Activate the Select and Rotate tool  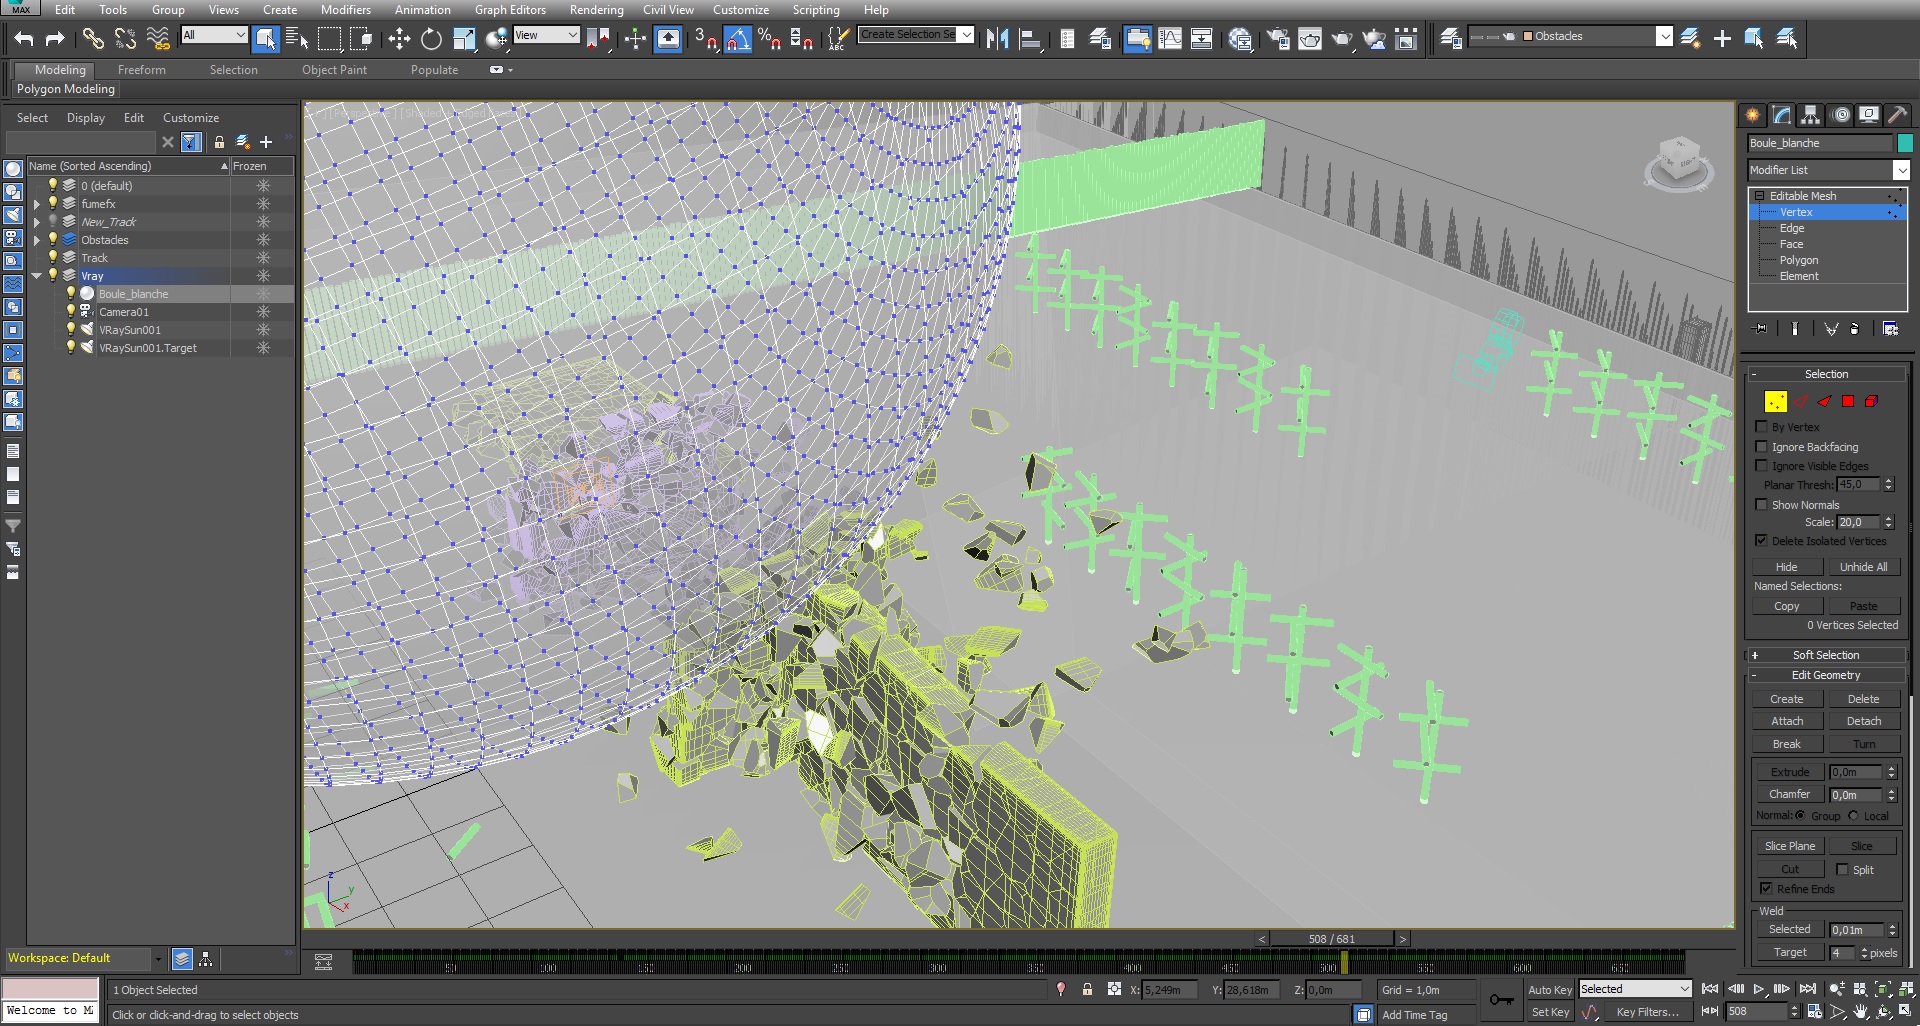pos(431,39)
